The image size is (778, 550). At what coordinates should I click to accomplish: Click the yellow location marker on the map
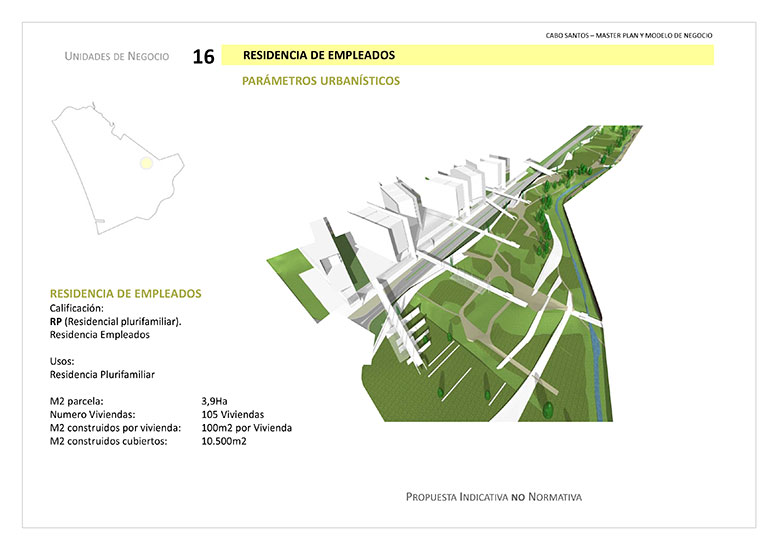coord(145,161)
